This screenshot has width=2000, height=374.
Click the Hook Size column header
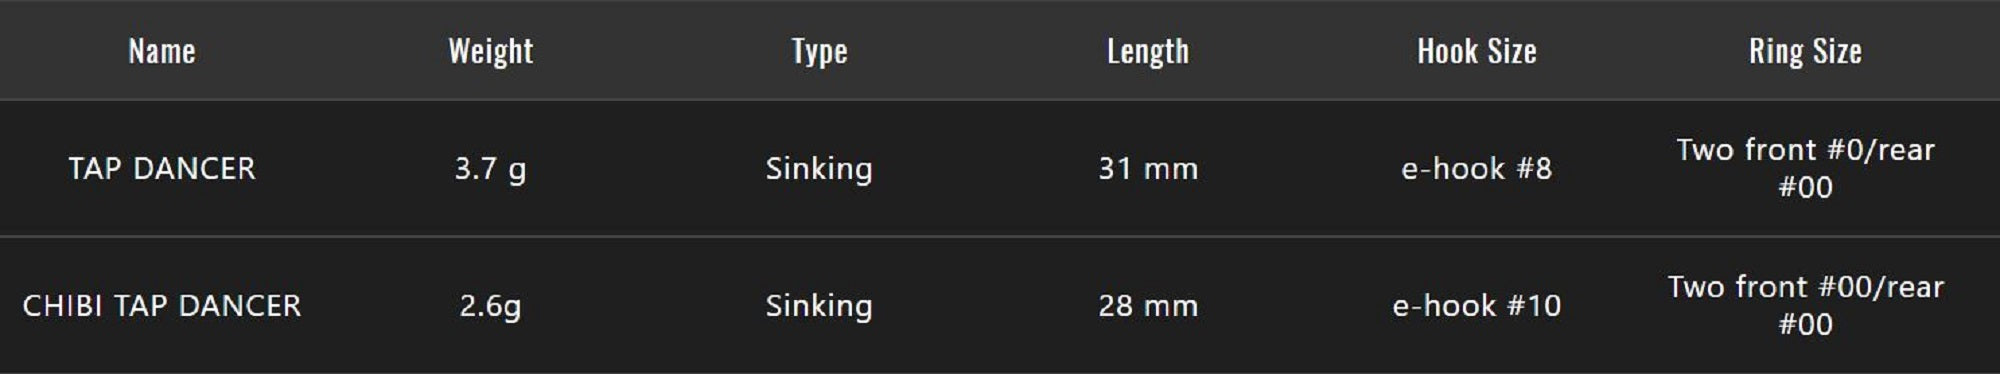(x=1477, y=51)
